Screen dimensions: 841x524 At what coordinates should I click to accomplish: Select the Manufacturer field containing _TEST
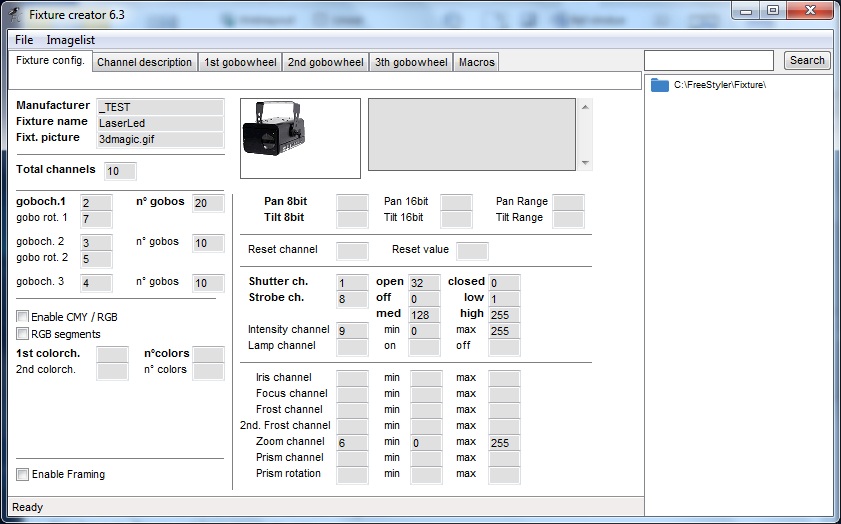click(160, 106)
